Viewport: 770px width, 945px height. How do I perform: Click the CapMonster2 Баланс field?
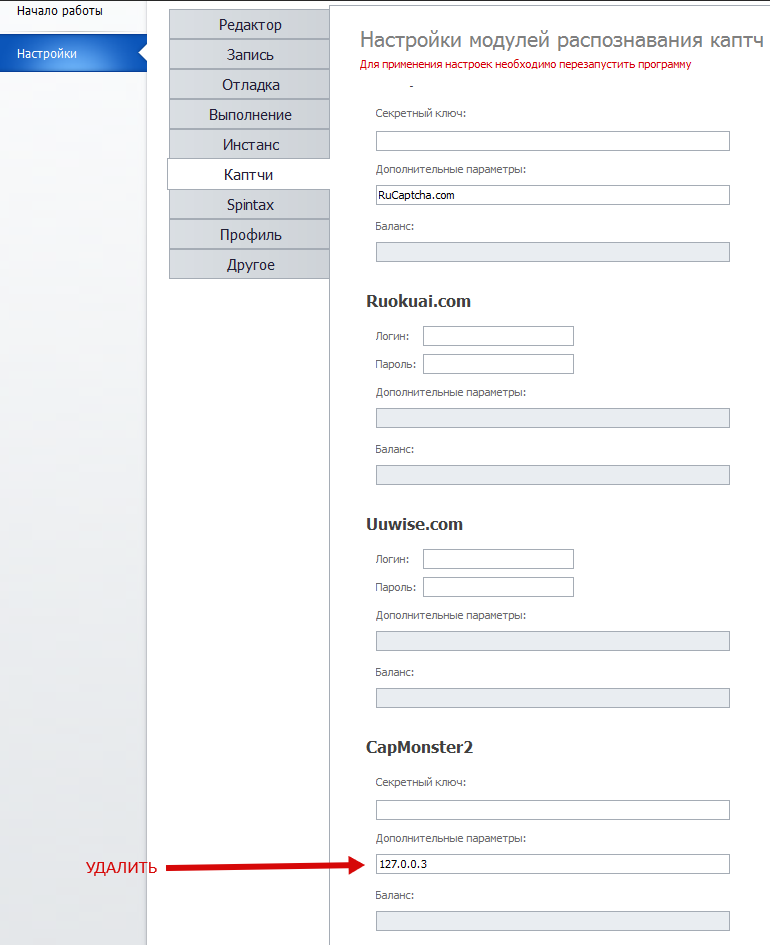click(x=552, y=921)
